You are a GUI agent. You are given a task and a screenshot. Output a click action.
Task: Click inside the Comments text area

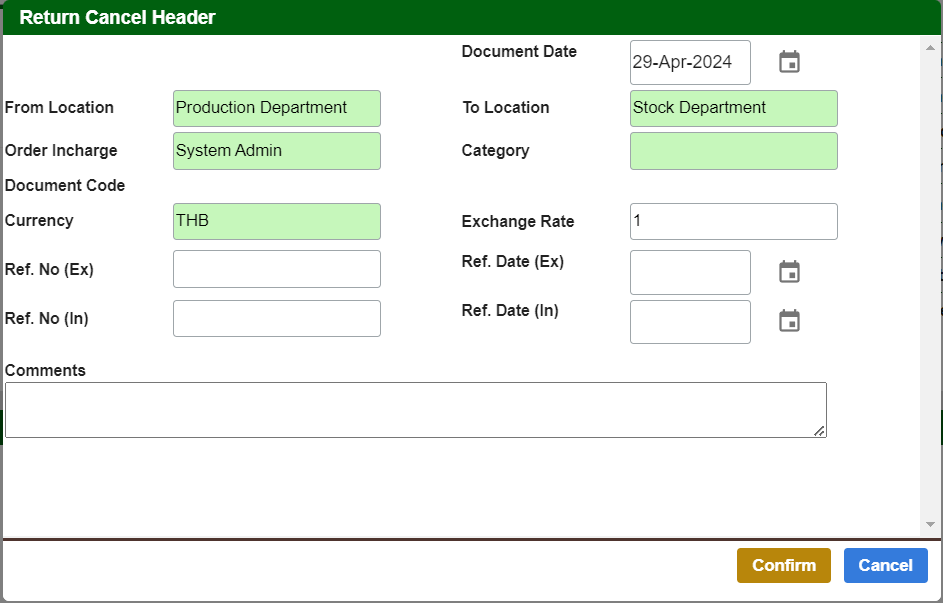415,410
